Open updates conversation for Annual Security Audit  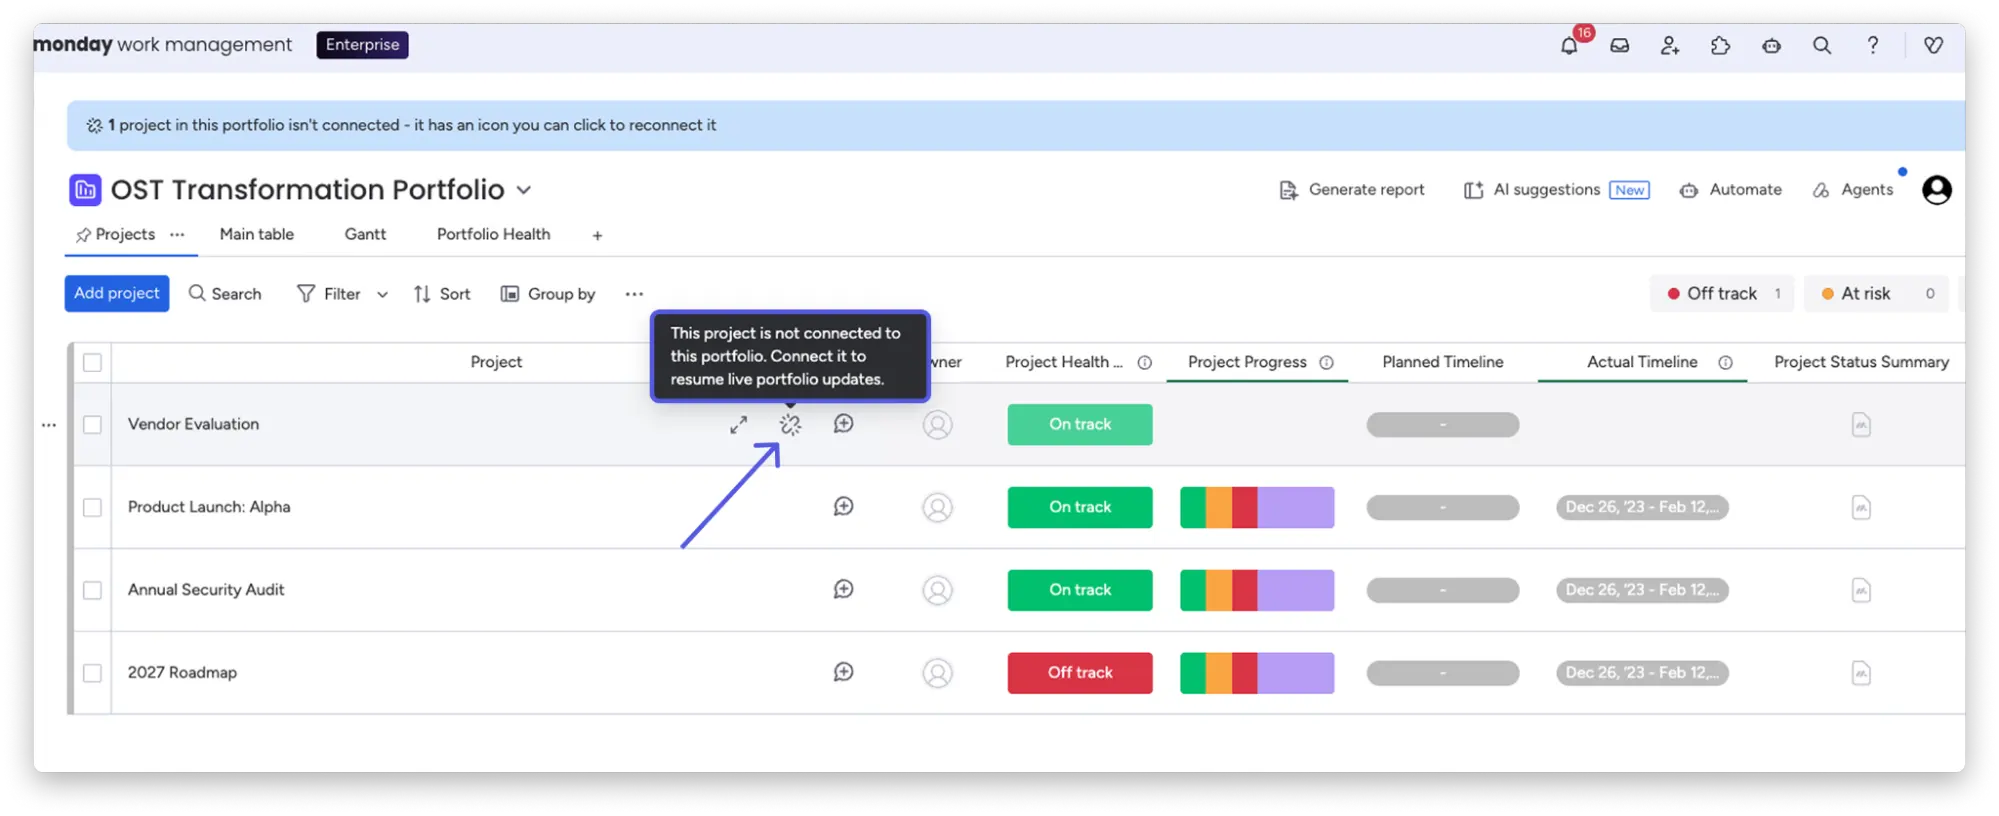click(844, 590)
